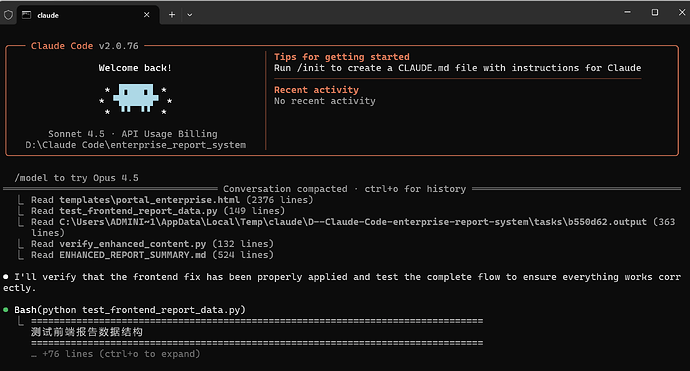
Task: Click the terminal icon on claude tab
Action: click(x=26, y=15)
